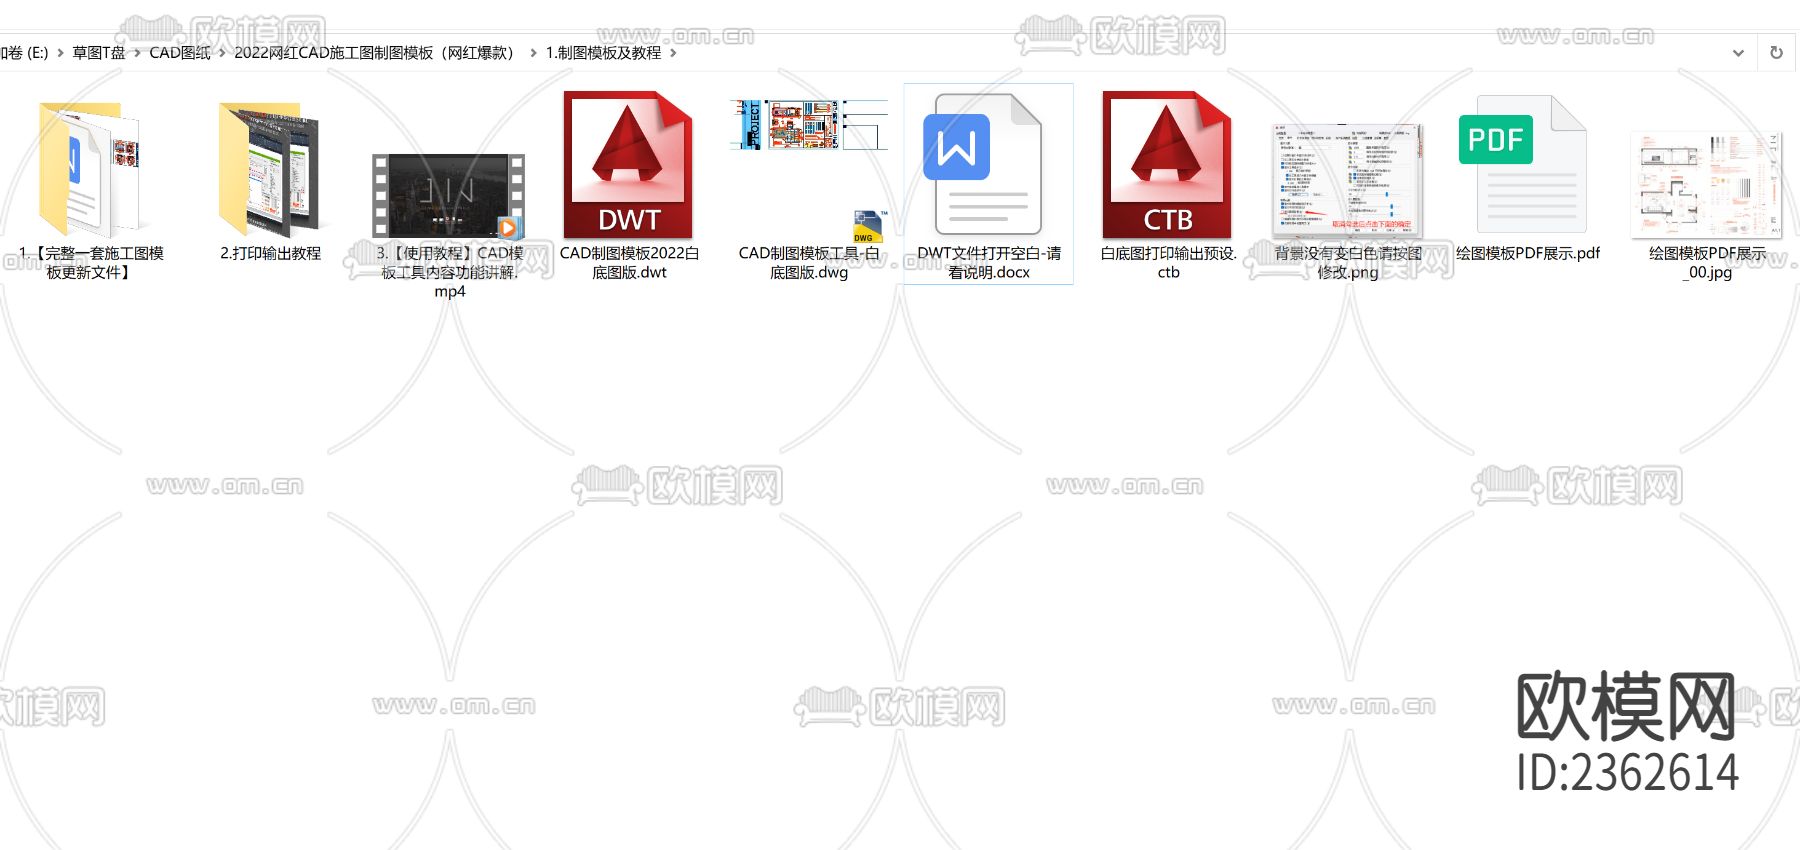Click file name DWT文件打开空白-请看说明.docx
This screenshot has width=1800, height=850.
989,263
